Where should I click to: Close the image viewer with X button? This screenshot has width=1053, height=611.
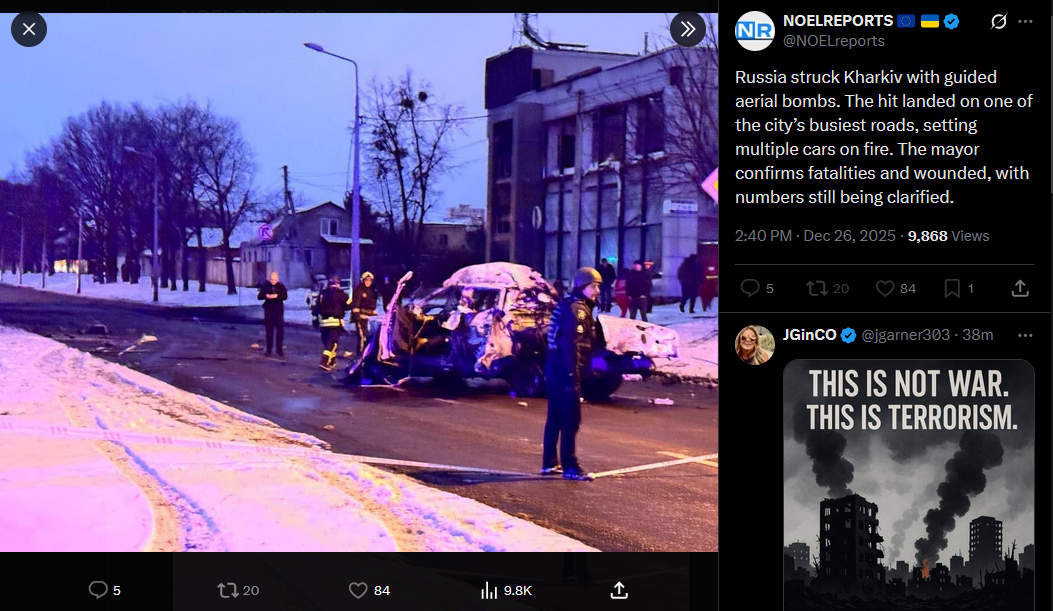pyautogui.click(x=29, y=30)
